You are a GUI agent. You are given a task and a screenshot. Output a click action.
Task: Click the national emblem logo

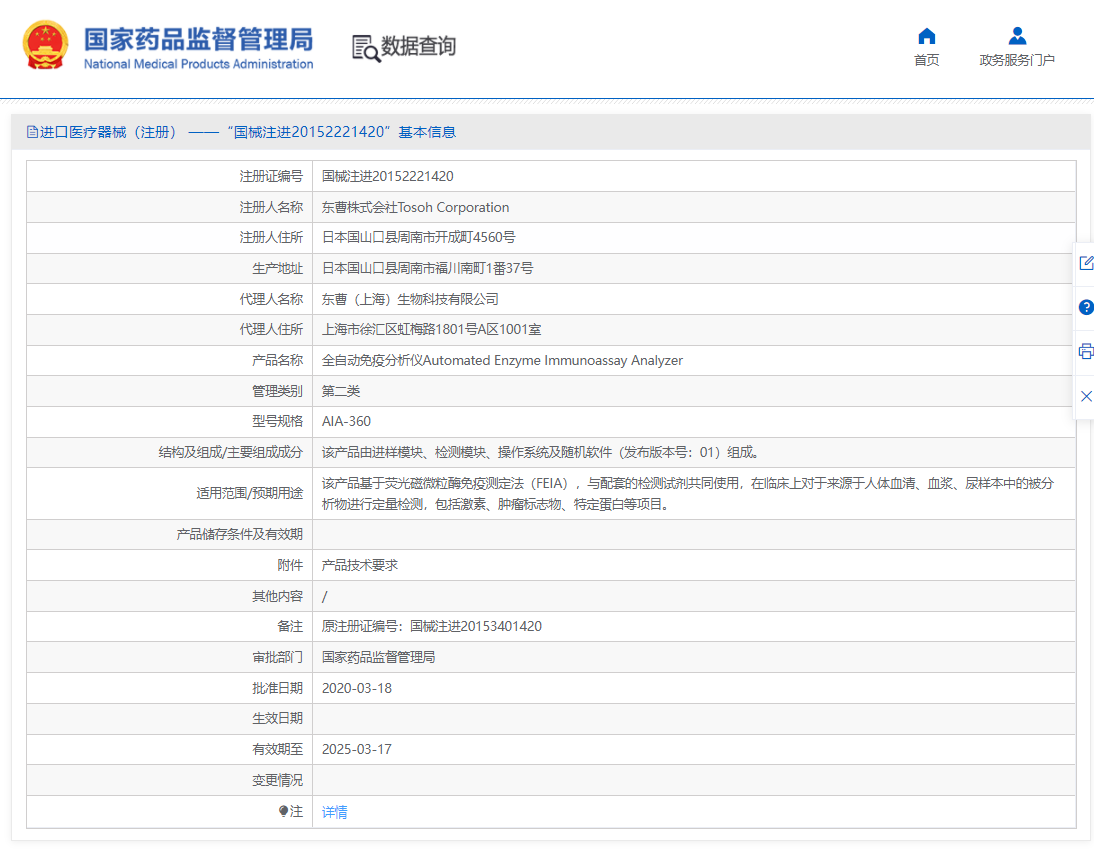point(45,45)
